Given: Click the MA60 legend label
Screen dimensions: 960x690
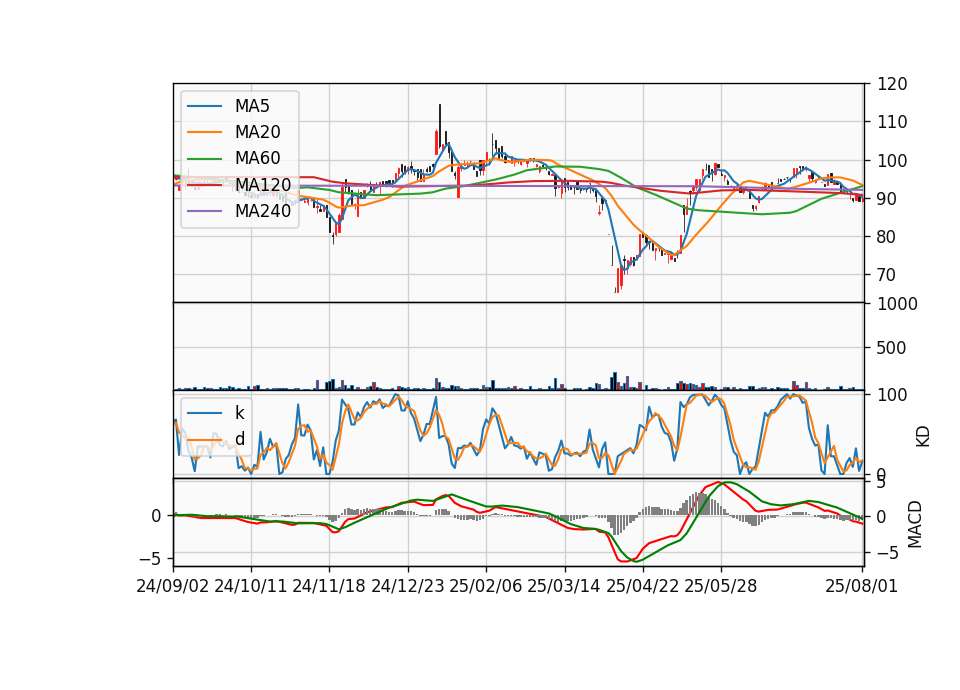Looking at the screenshot, I should [x=257, y=158].
